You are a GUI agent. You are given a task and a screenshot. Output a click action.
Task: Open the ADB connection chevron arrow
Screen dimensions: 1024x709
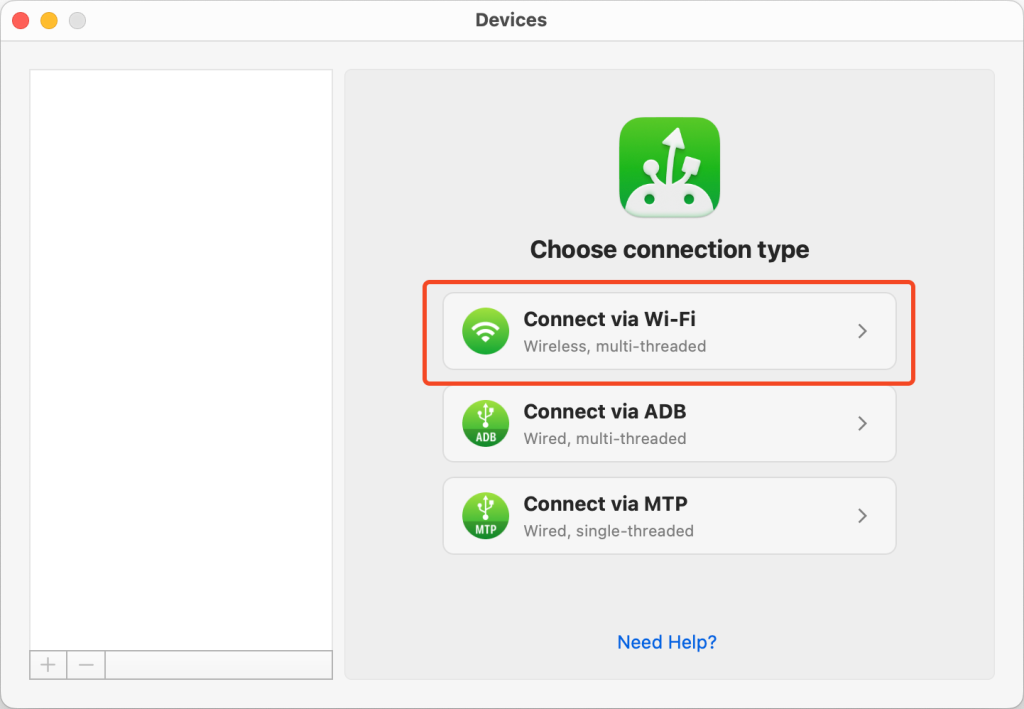(863, 424)
